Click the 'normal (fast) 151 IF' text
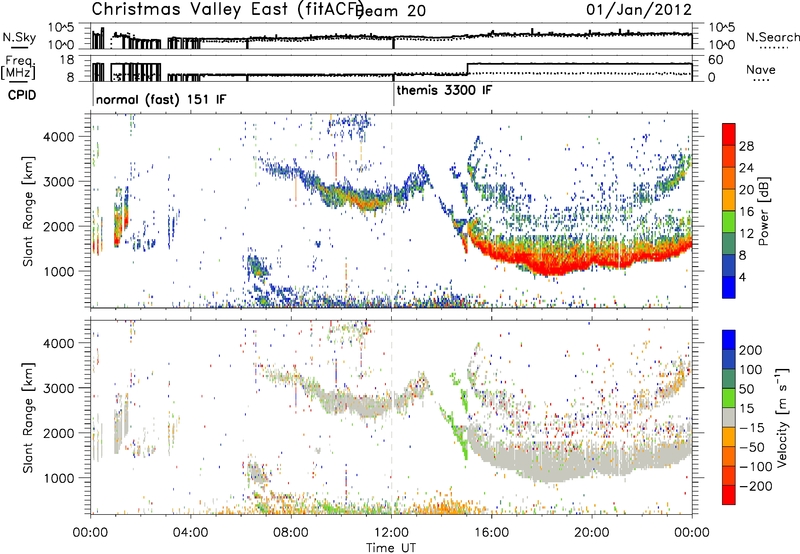 click(161, 99)
